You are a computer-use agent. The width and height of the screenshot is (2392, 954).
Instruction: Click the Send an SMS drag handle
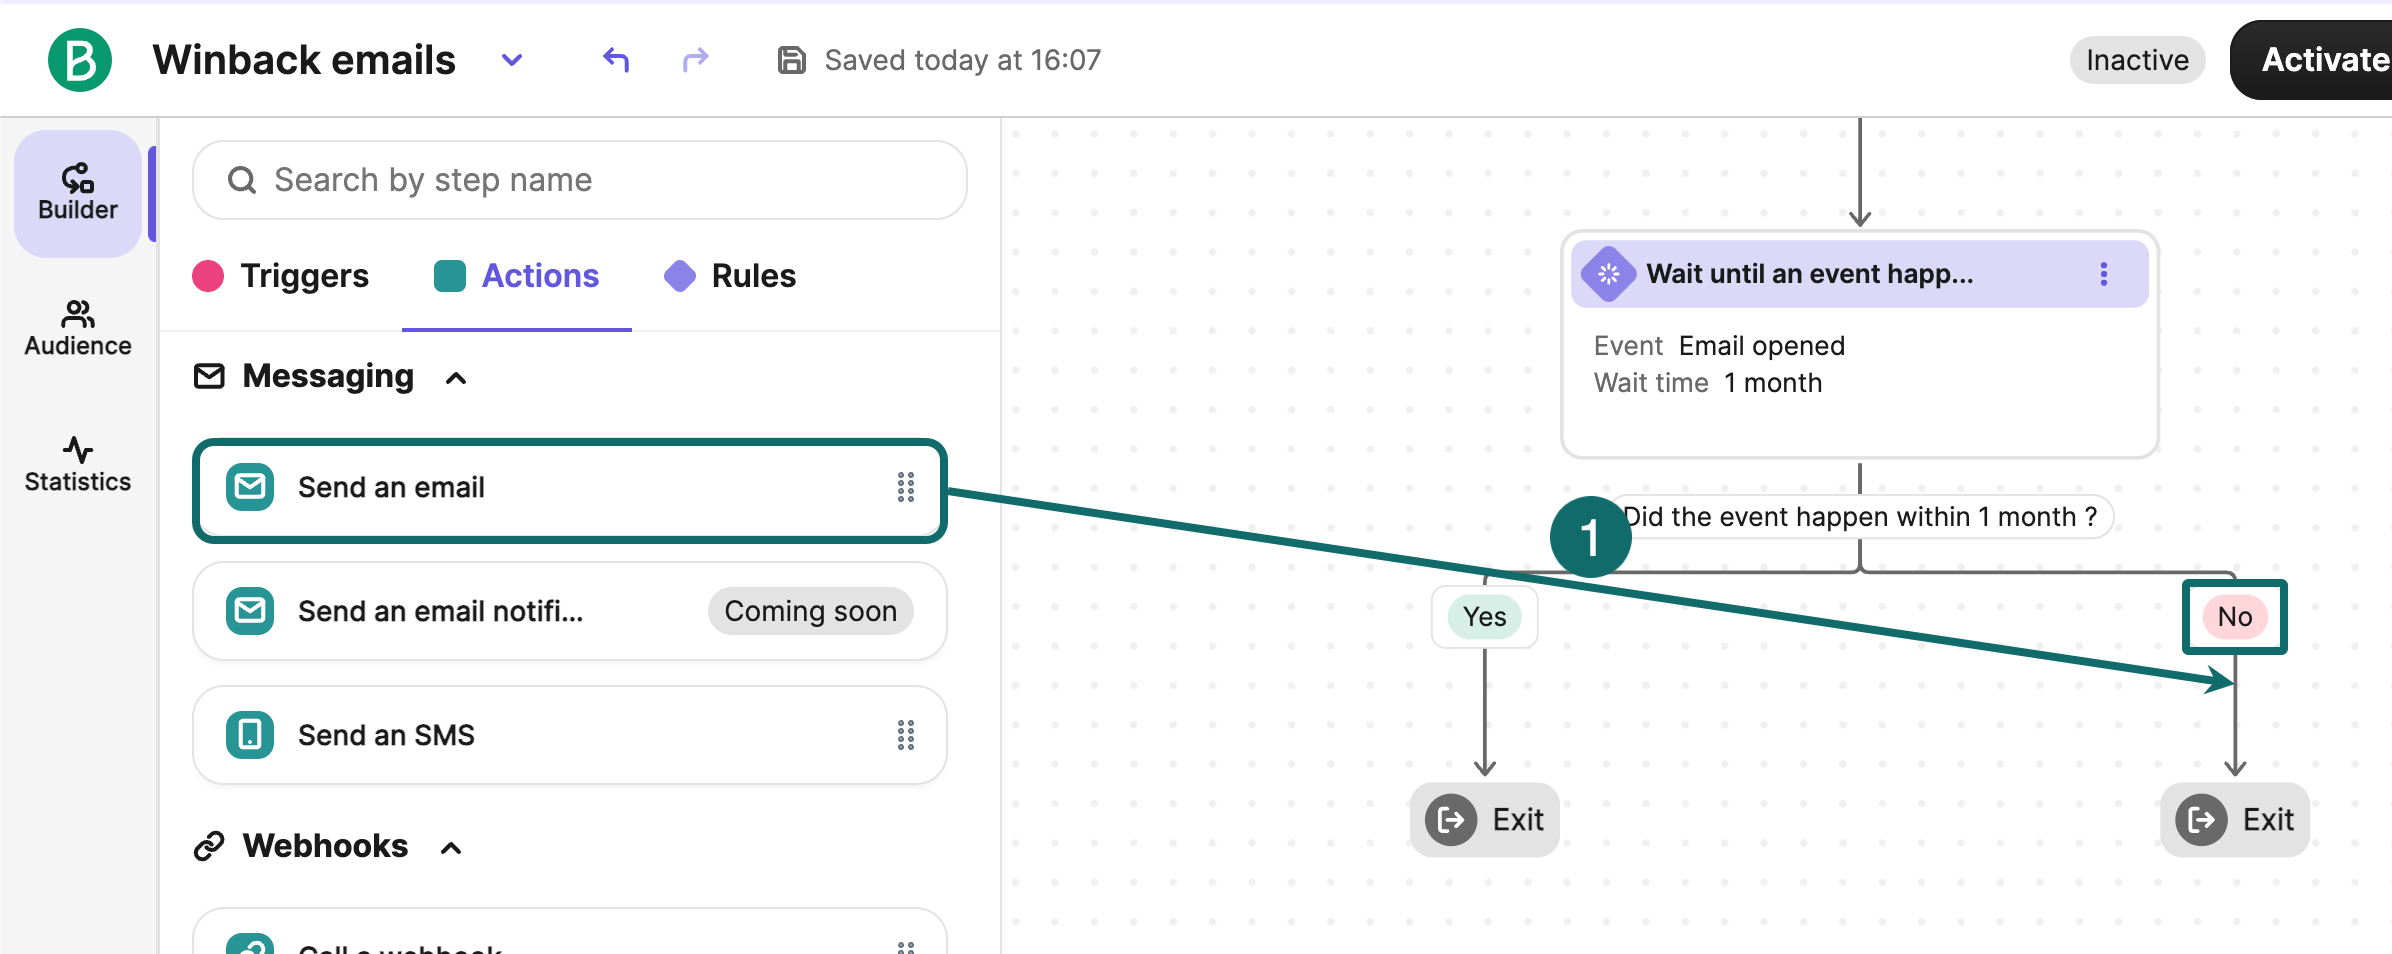pyautogui.click(x=906, y=735)
